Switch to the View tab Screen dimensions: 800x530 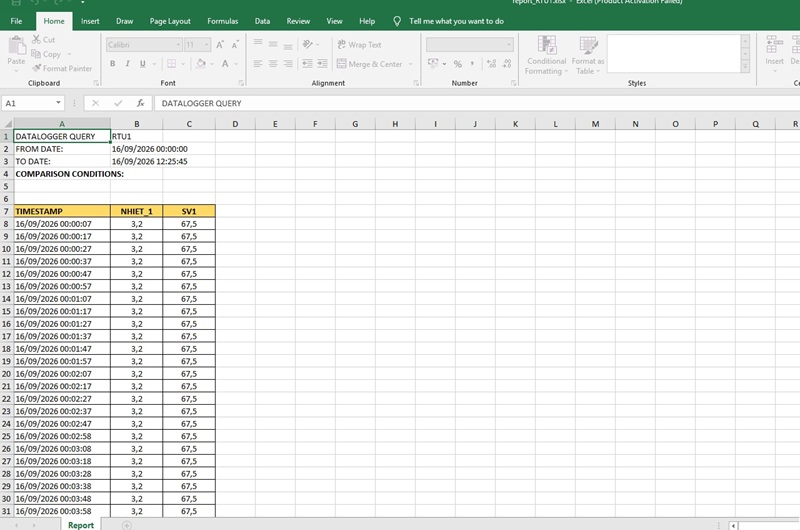pos(334,21)
